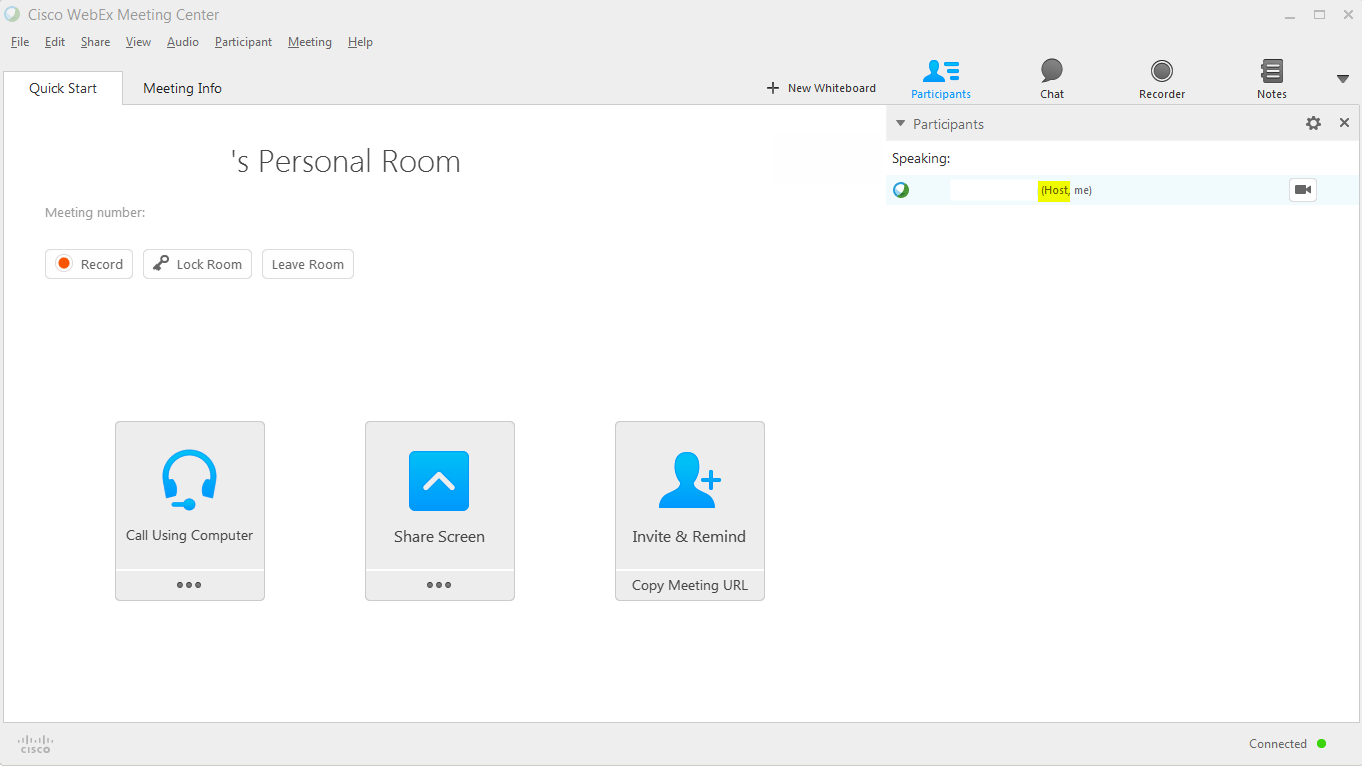Maximize the WebEx Meeting Center window
The width and height of the screenshot is (1362, 766).
pos(1319,14)
